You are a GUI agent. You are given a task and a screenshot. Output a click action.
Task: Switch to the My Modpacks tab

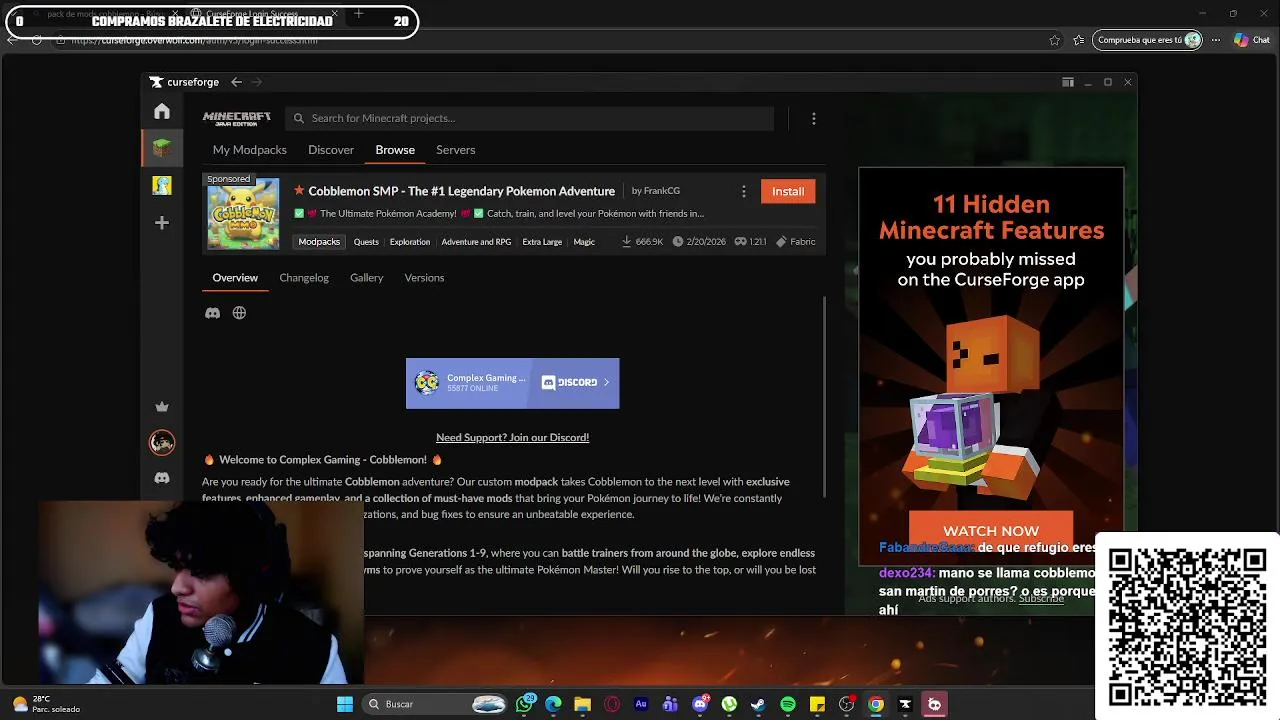pyautogui.click(x=250, y=150)
